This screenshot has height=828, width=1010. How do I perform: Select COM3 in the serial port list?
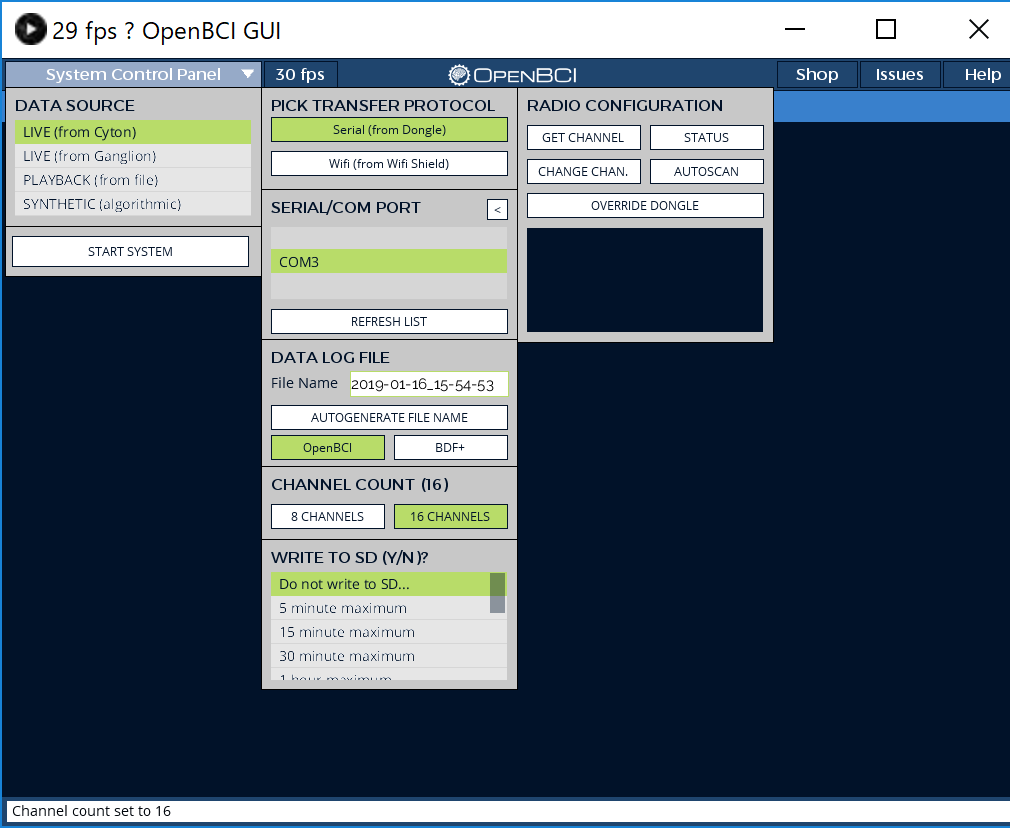[x=389, y=262]
